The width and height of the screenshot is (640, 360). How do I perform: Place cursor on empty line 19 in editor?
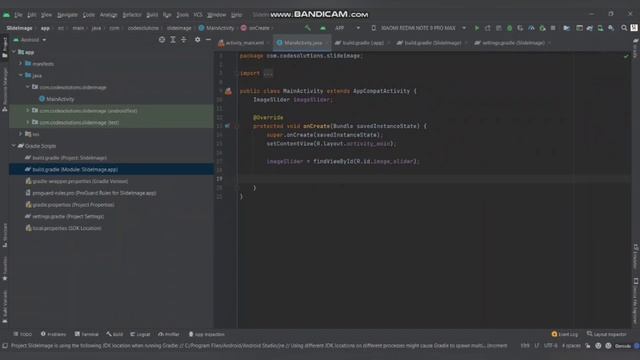click(433, 179)
